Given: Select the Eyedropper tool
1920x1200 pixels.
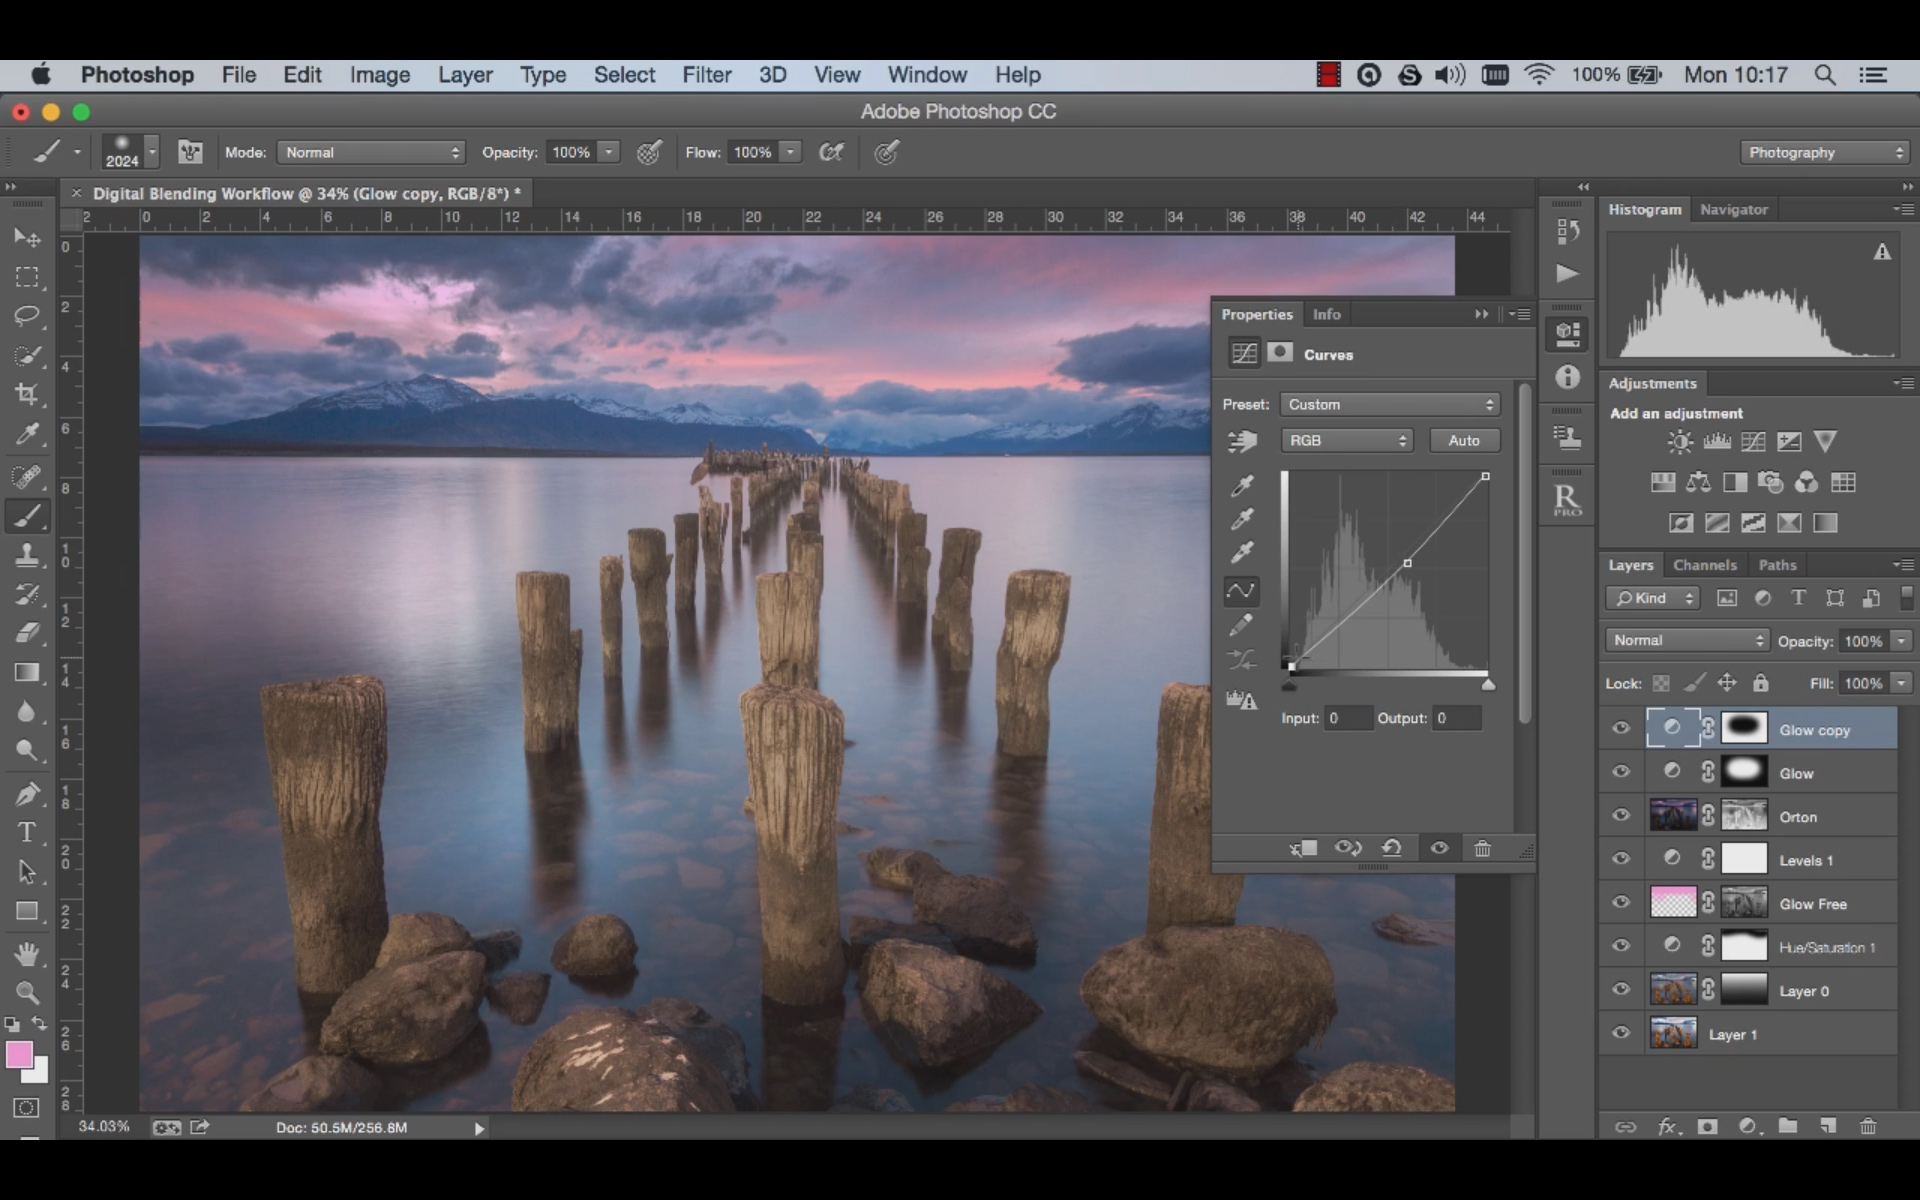Looking at the screenshot, I should pos(29,434).
